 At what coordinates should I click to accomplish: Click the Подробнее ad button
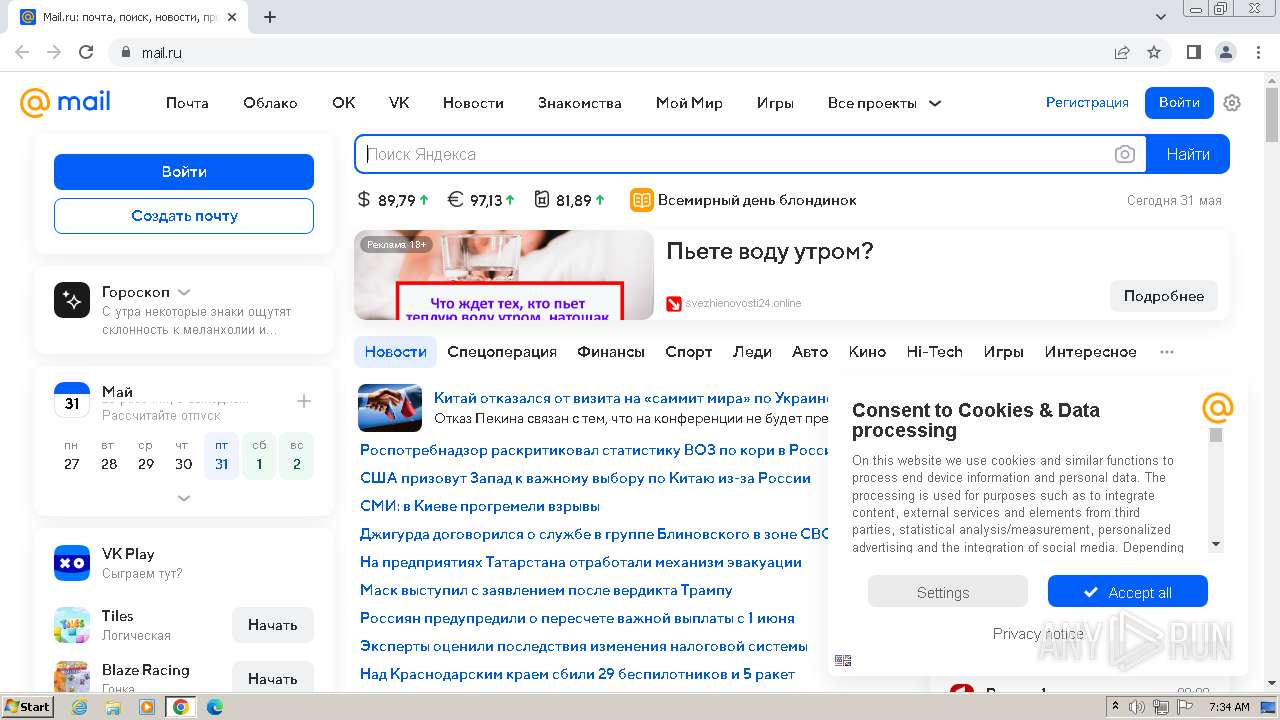(x=1164, y=296)
